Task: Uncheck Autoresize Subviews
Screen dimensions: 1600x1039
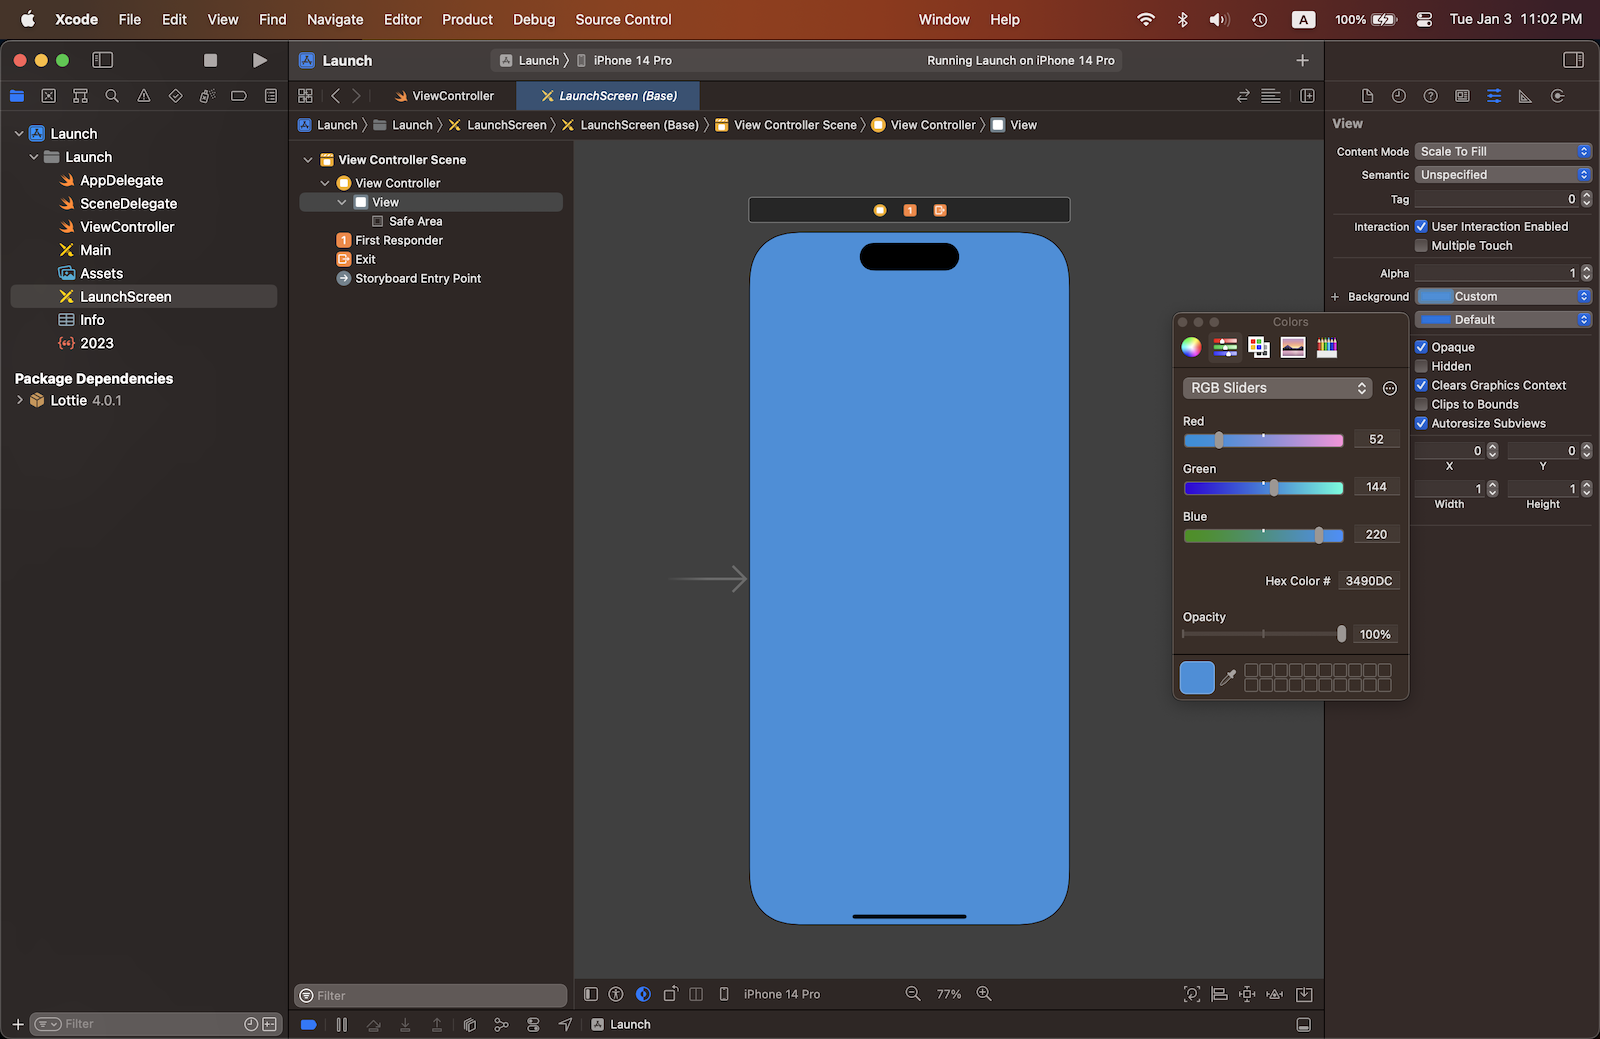Action: click(1422, 423)
